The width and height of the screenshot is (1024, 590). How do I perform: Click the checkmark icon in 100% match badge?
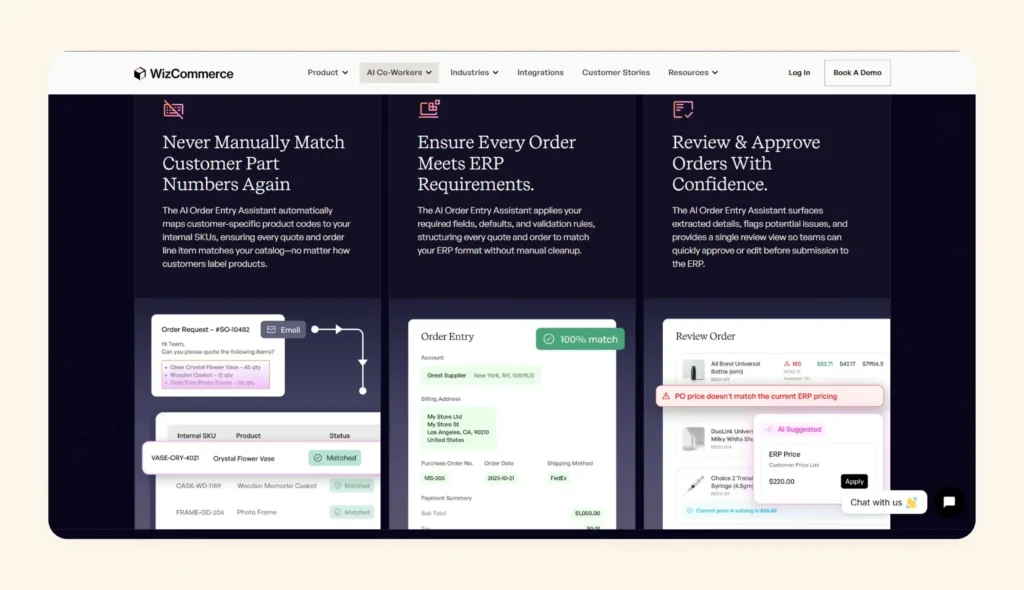[x=549, y=339]
